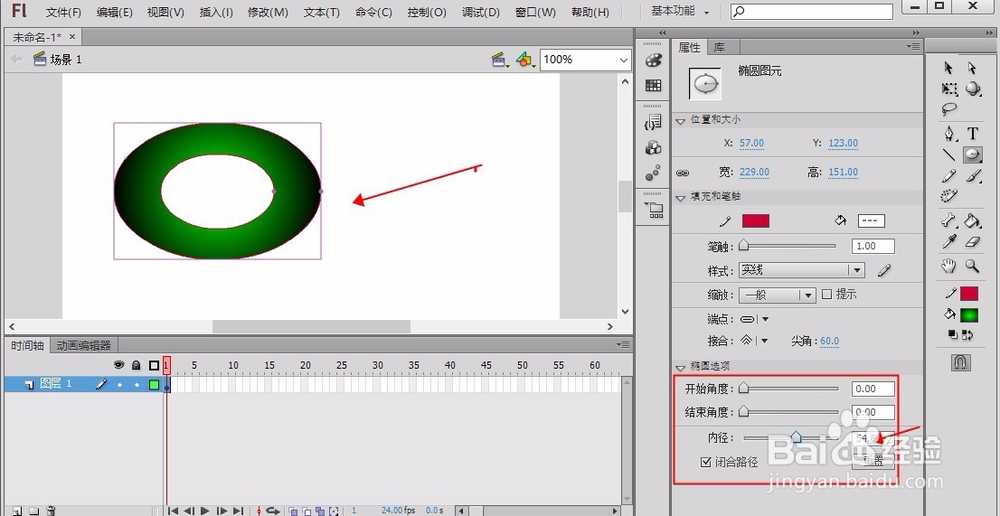Toggle all layers visibility eye header
Viewport: 1000px width, 516px height.
[119, 365]
